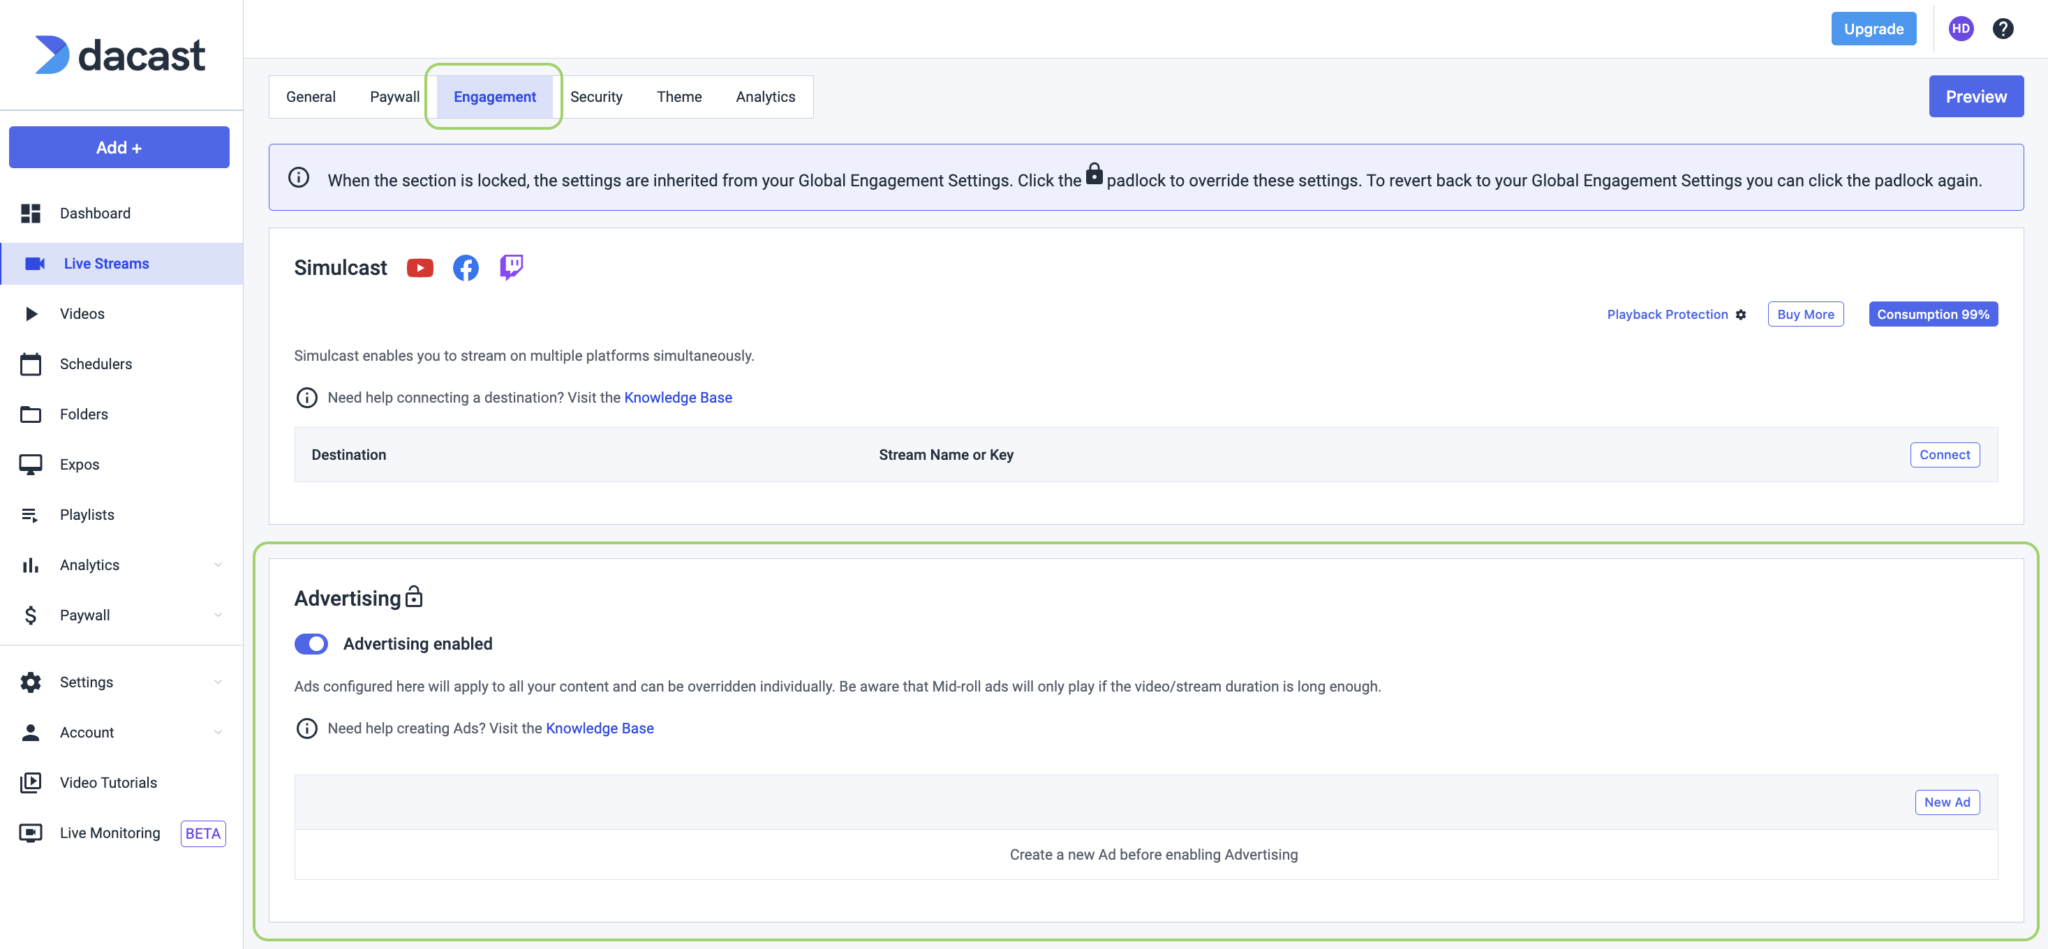Switch to the Theme tab
Screen dimensions: 2048x949
click(679, 97)
